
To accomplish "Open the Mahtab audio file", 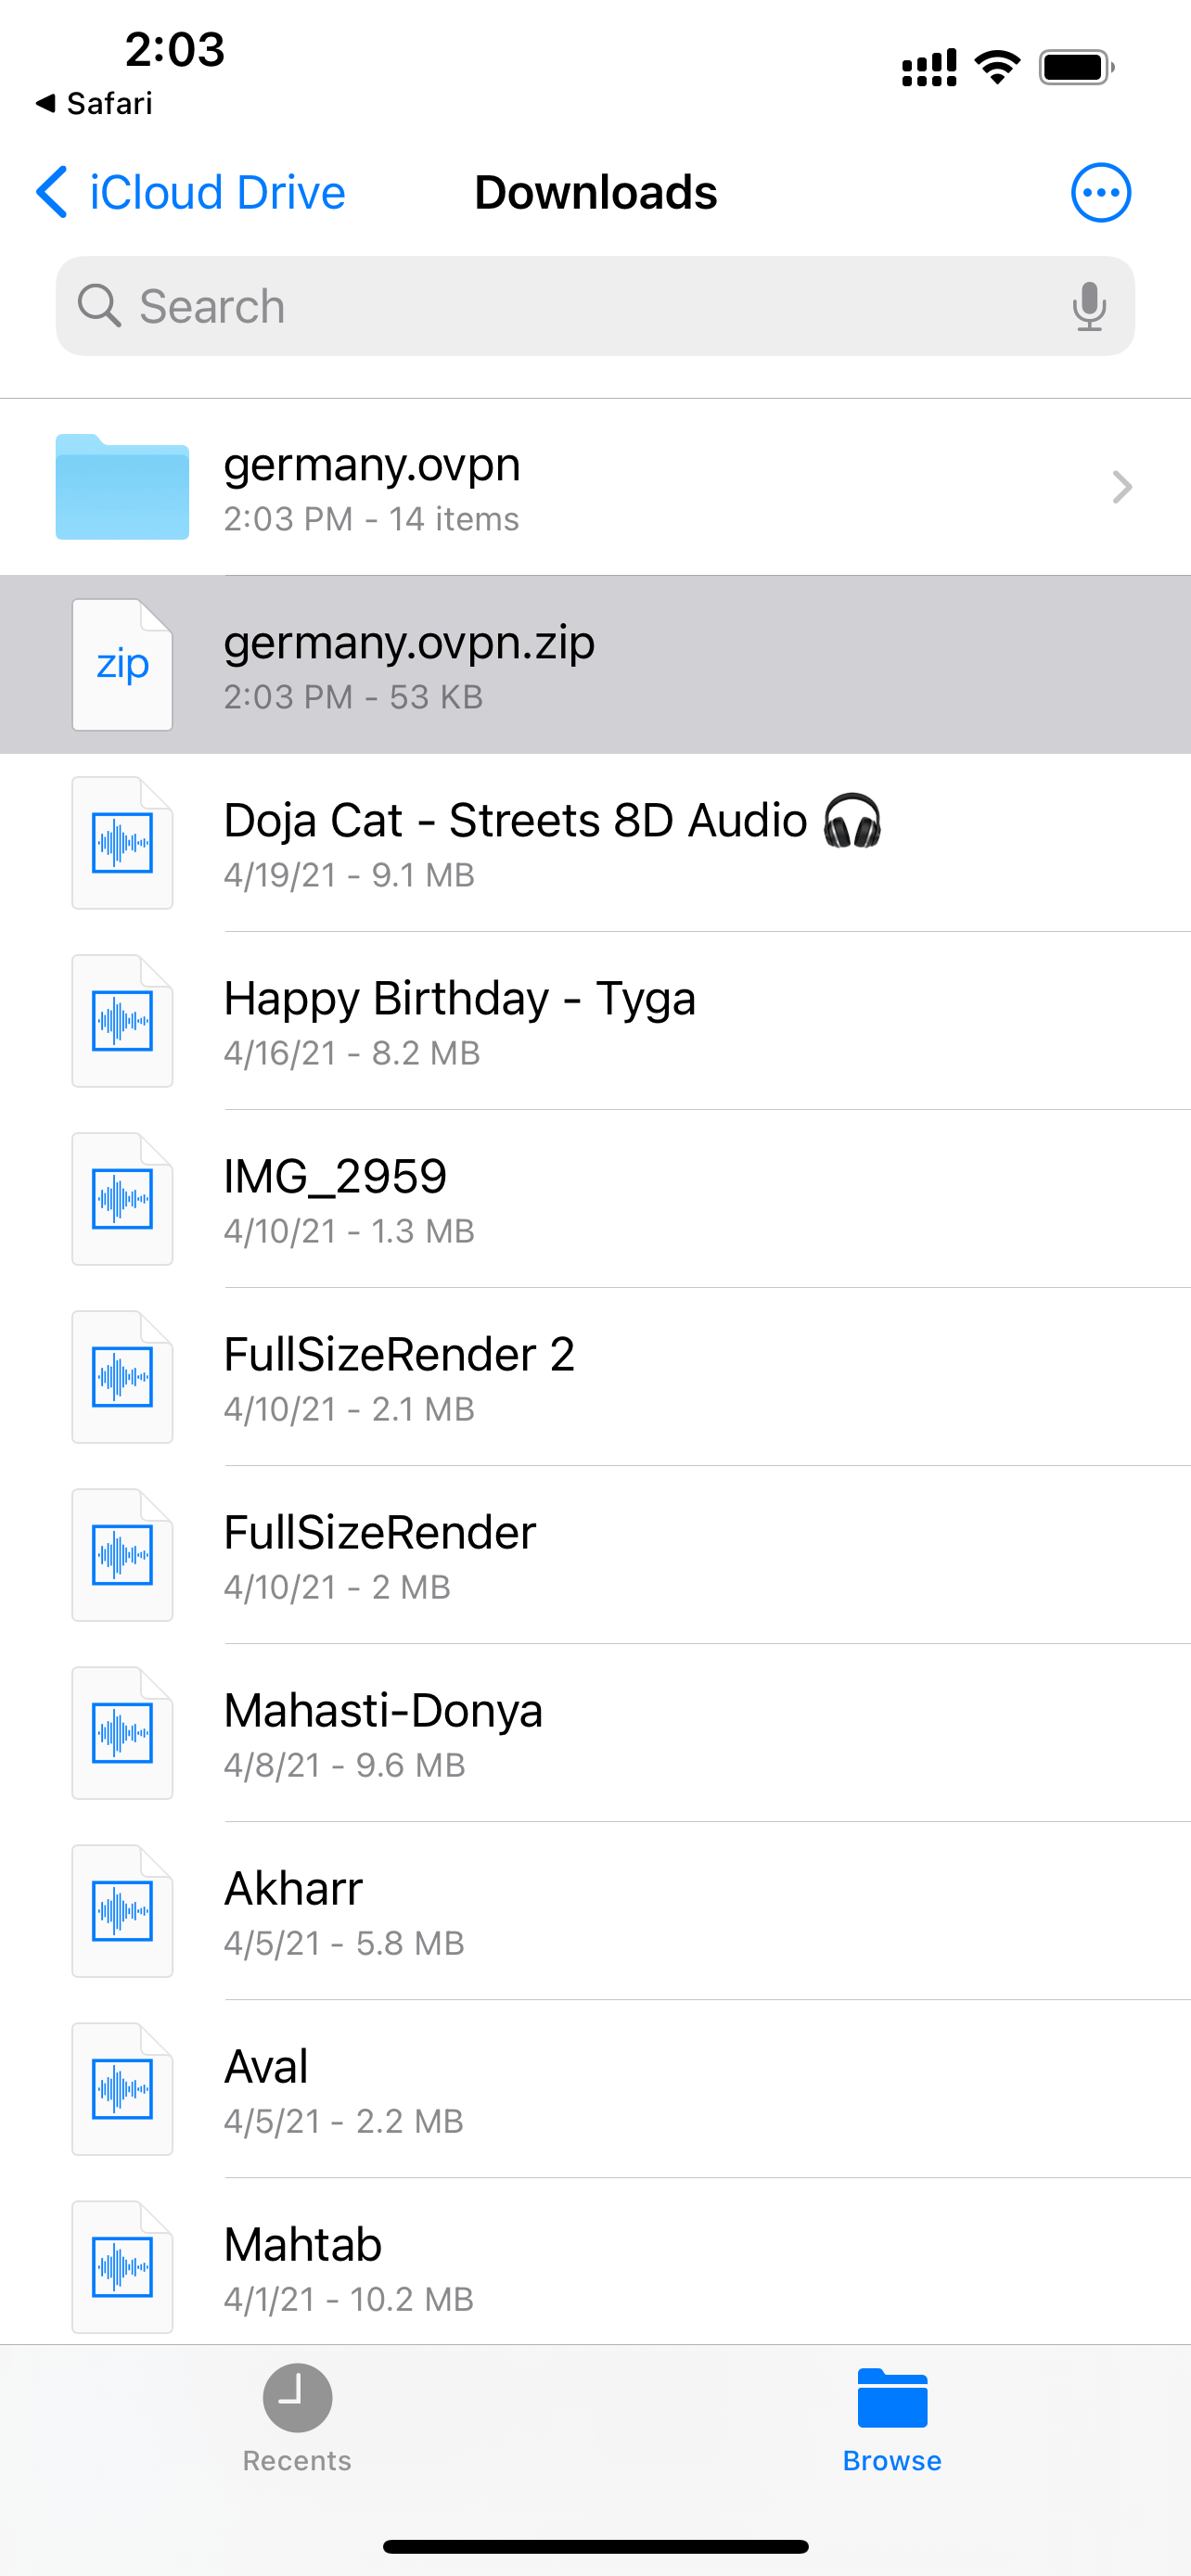I will click(x=303, y=2267).
